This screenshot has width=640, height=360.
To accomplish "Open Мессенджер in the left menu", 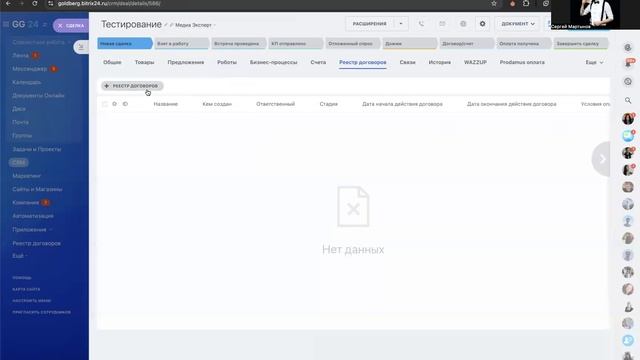I will tap(29, 69).
